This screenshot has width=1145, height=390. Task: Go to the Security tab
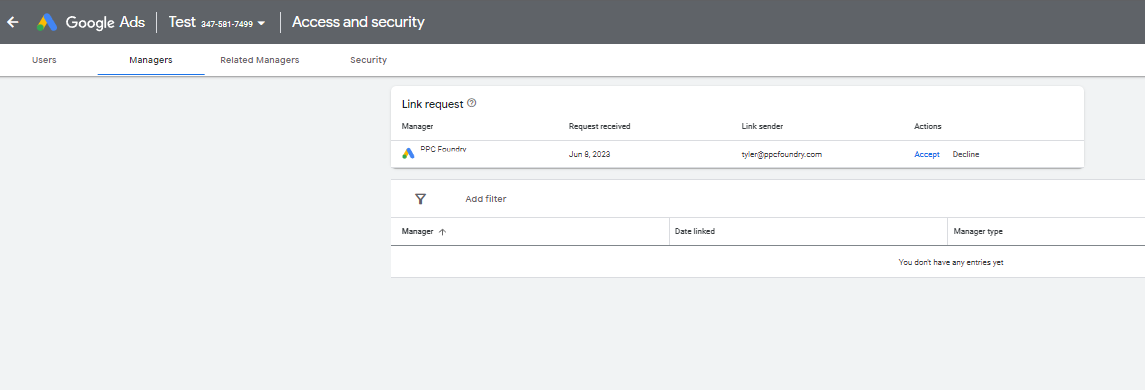(369, 60)
